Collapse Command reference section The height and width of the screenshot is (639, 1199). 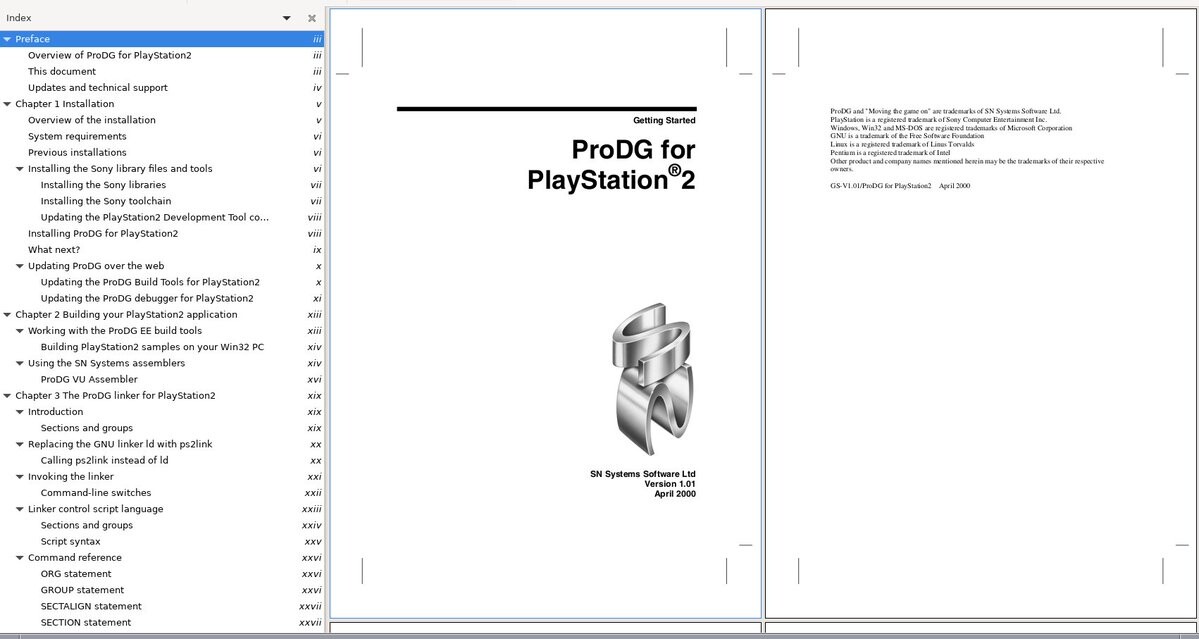[20, 558]
